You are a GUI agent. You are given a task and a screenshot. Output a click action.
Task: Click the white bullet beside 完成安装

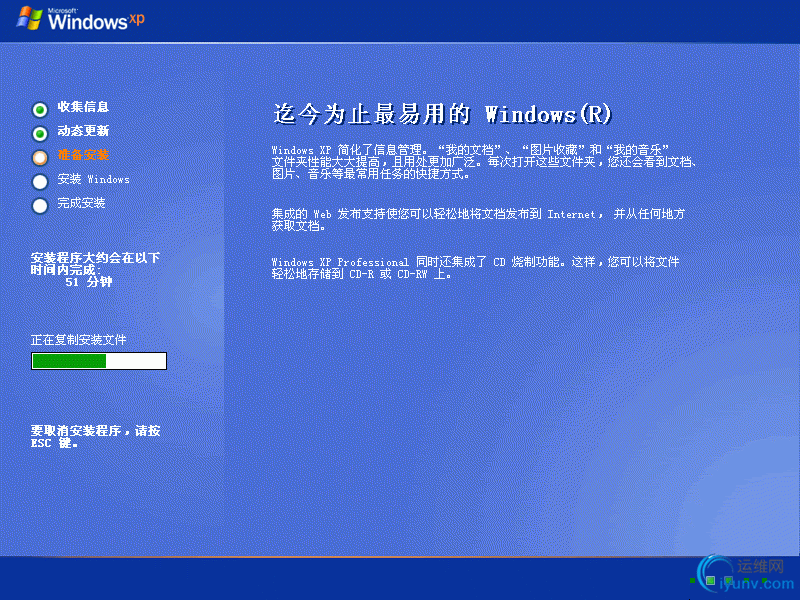pos(40,206)
